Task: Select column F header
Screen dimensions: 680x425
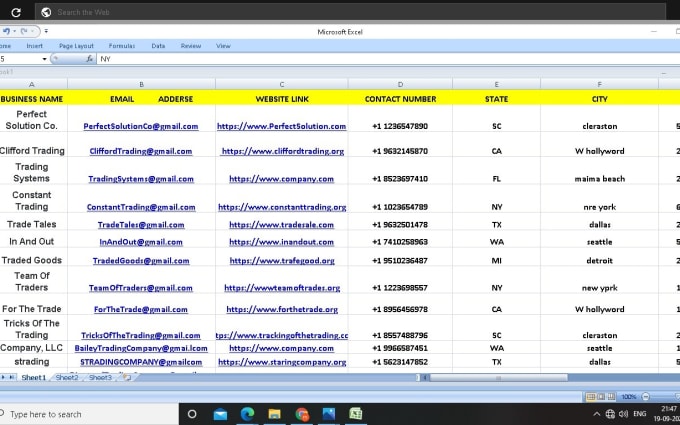Action: 599,84
